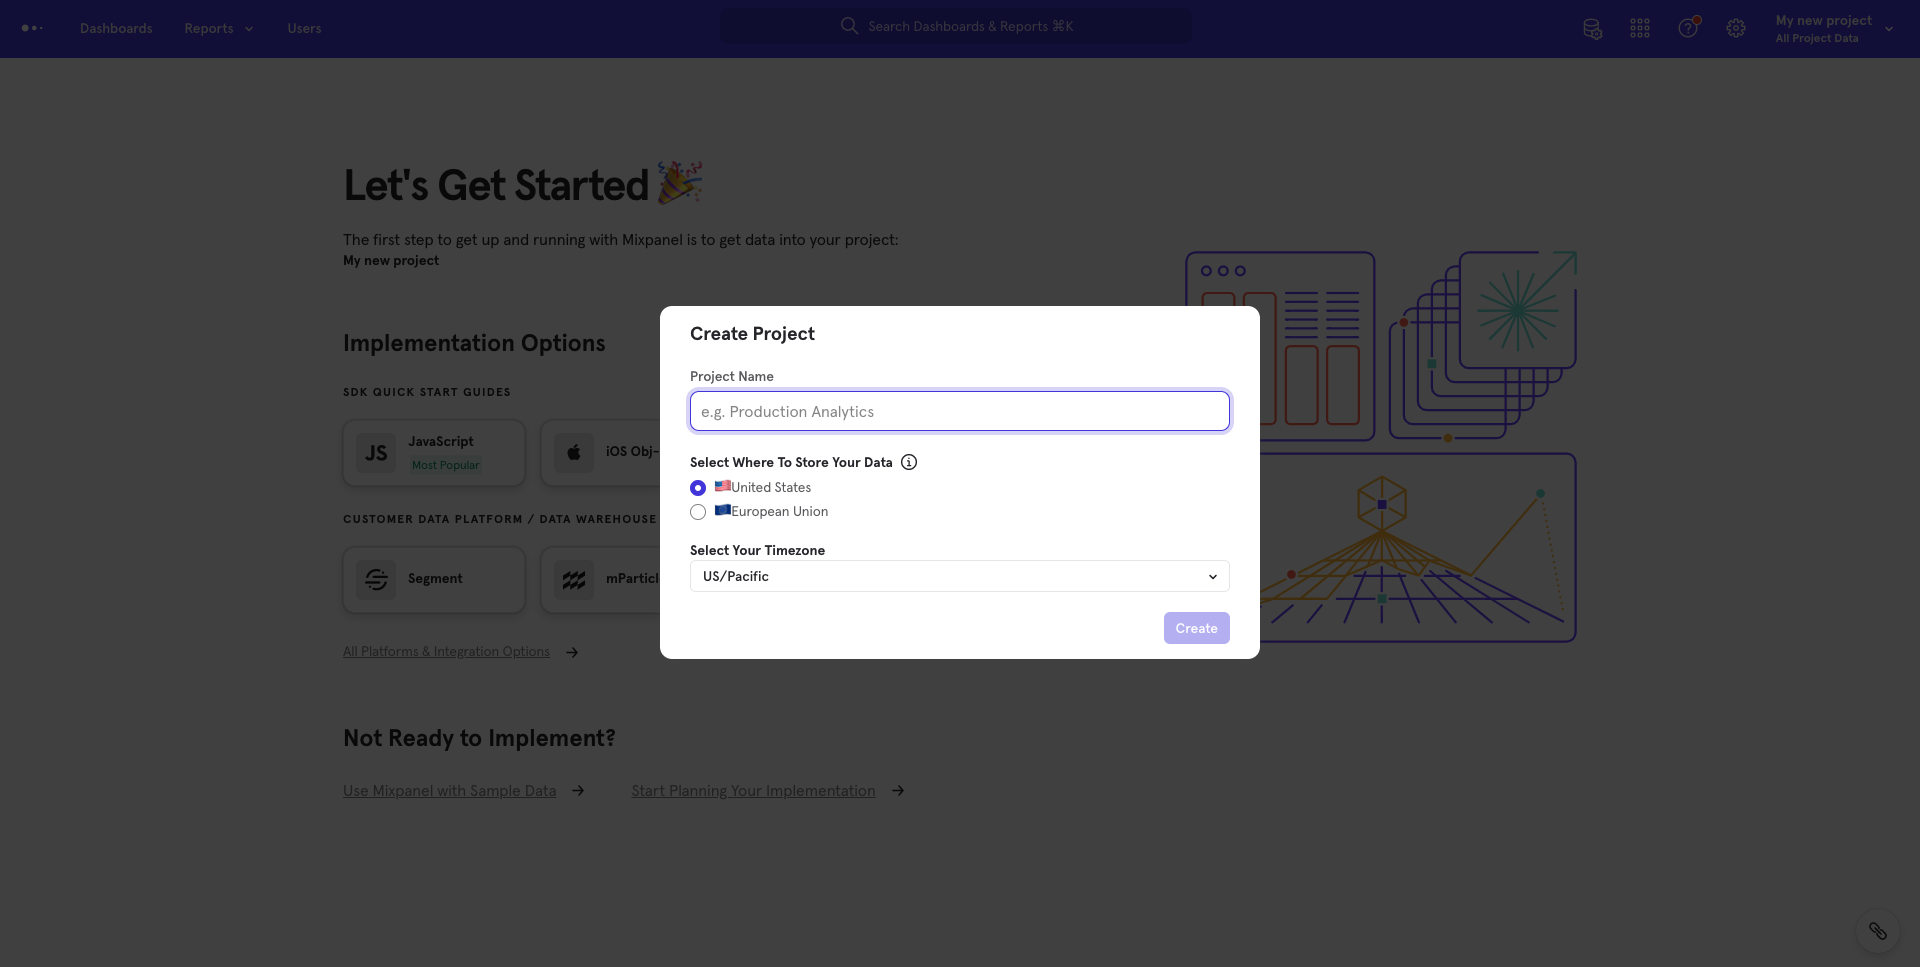Open the mParticle integration option
Image resolution: width=1920 pixels, height=967 pixels.
pos(573,580)
